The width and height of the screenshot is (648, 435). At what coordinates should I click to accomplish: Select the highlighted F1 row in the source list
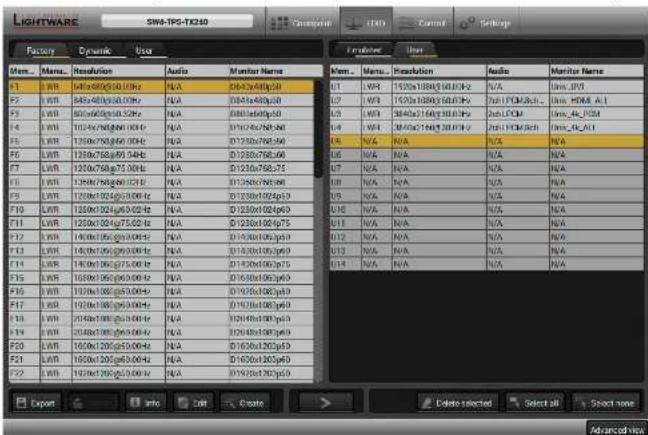[161, 86]
